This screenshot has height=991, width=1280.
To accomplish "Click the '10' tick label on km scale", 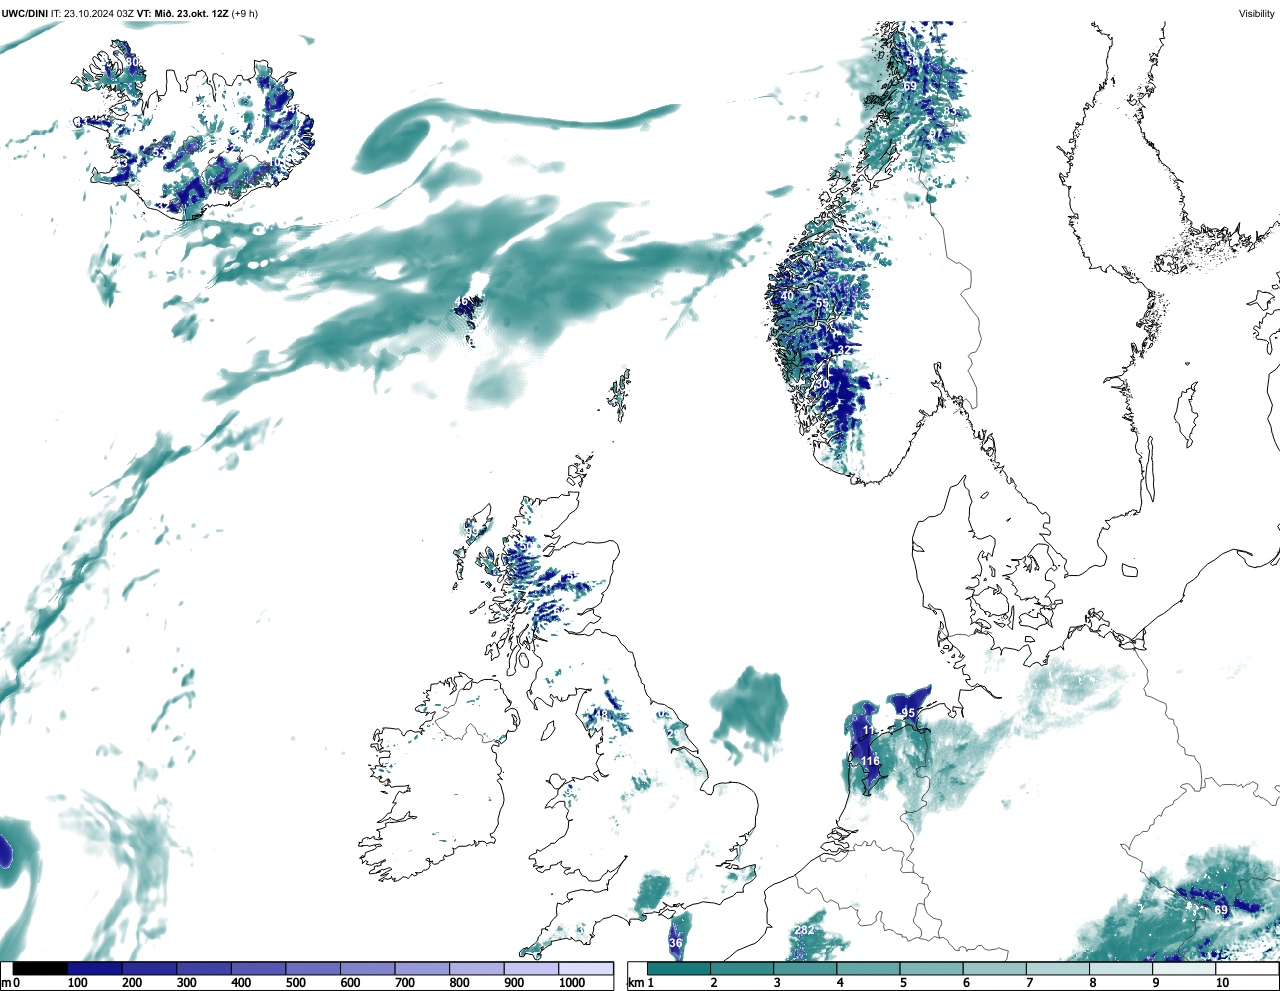I will [1222, 983].
